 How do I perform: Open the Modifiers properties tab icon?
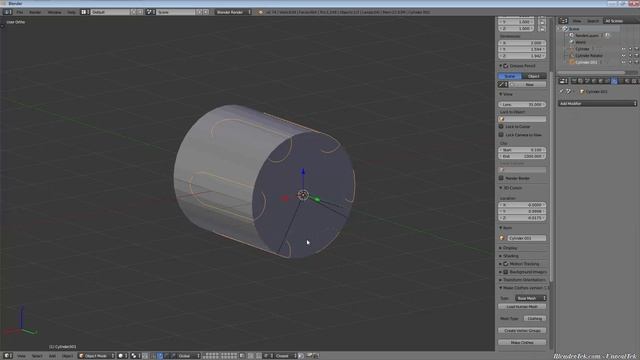[x=614, y=81]
